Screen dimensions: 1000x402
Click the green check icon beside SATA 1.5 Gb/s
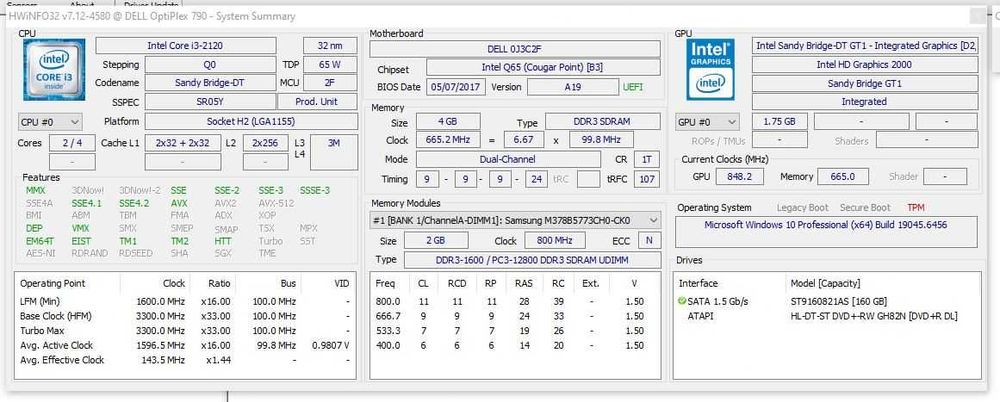point(682,301)
